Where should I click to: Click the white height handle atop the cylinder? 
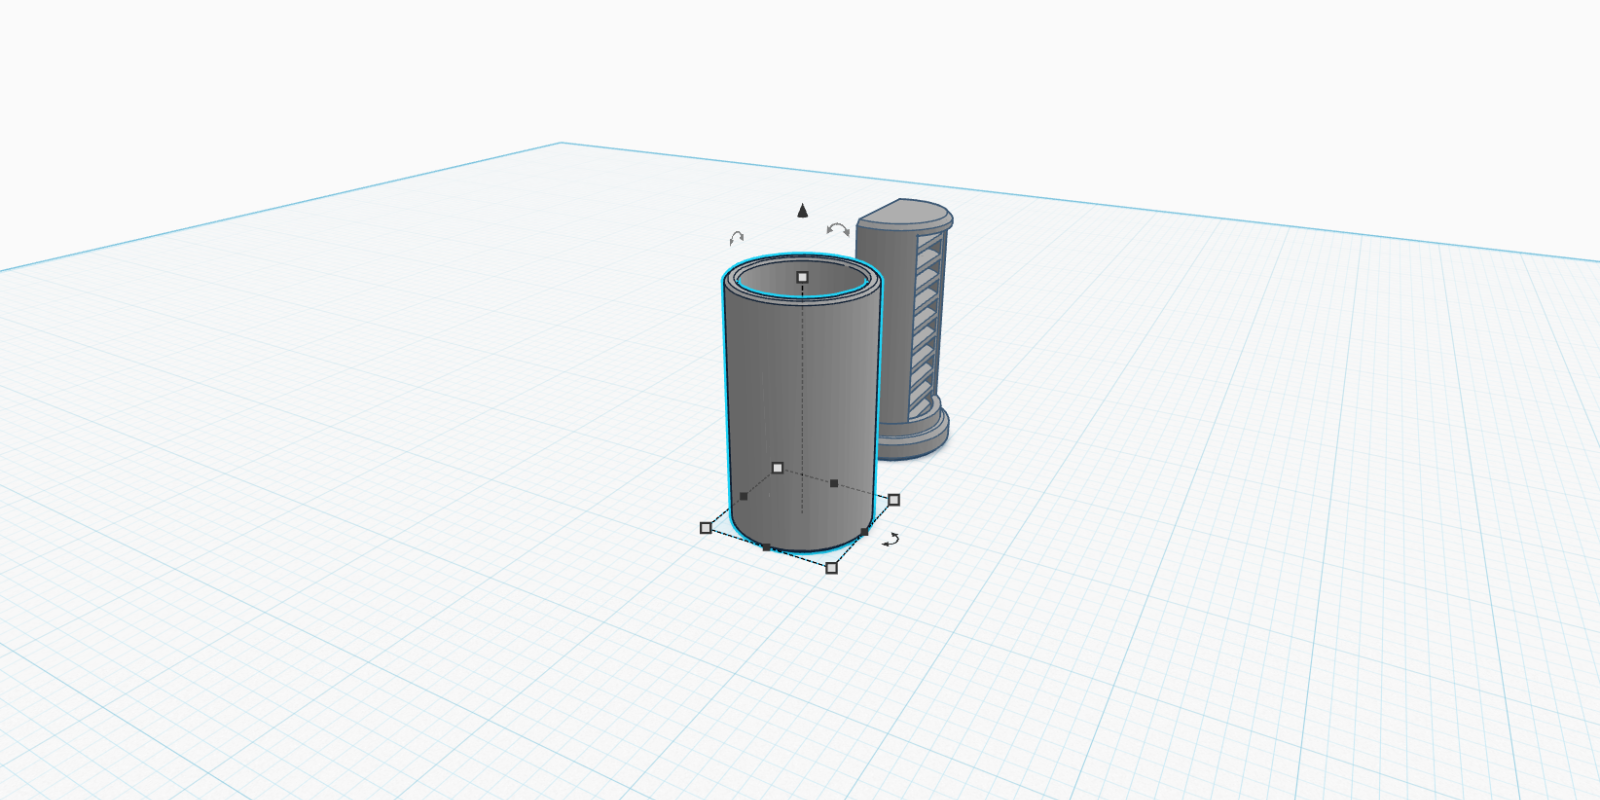(x=802, y=277)
